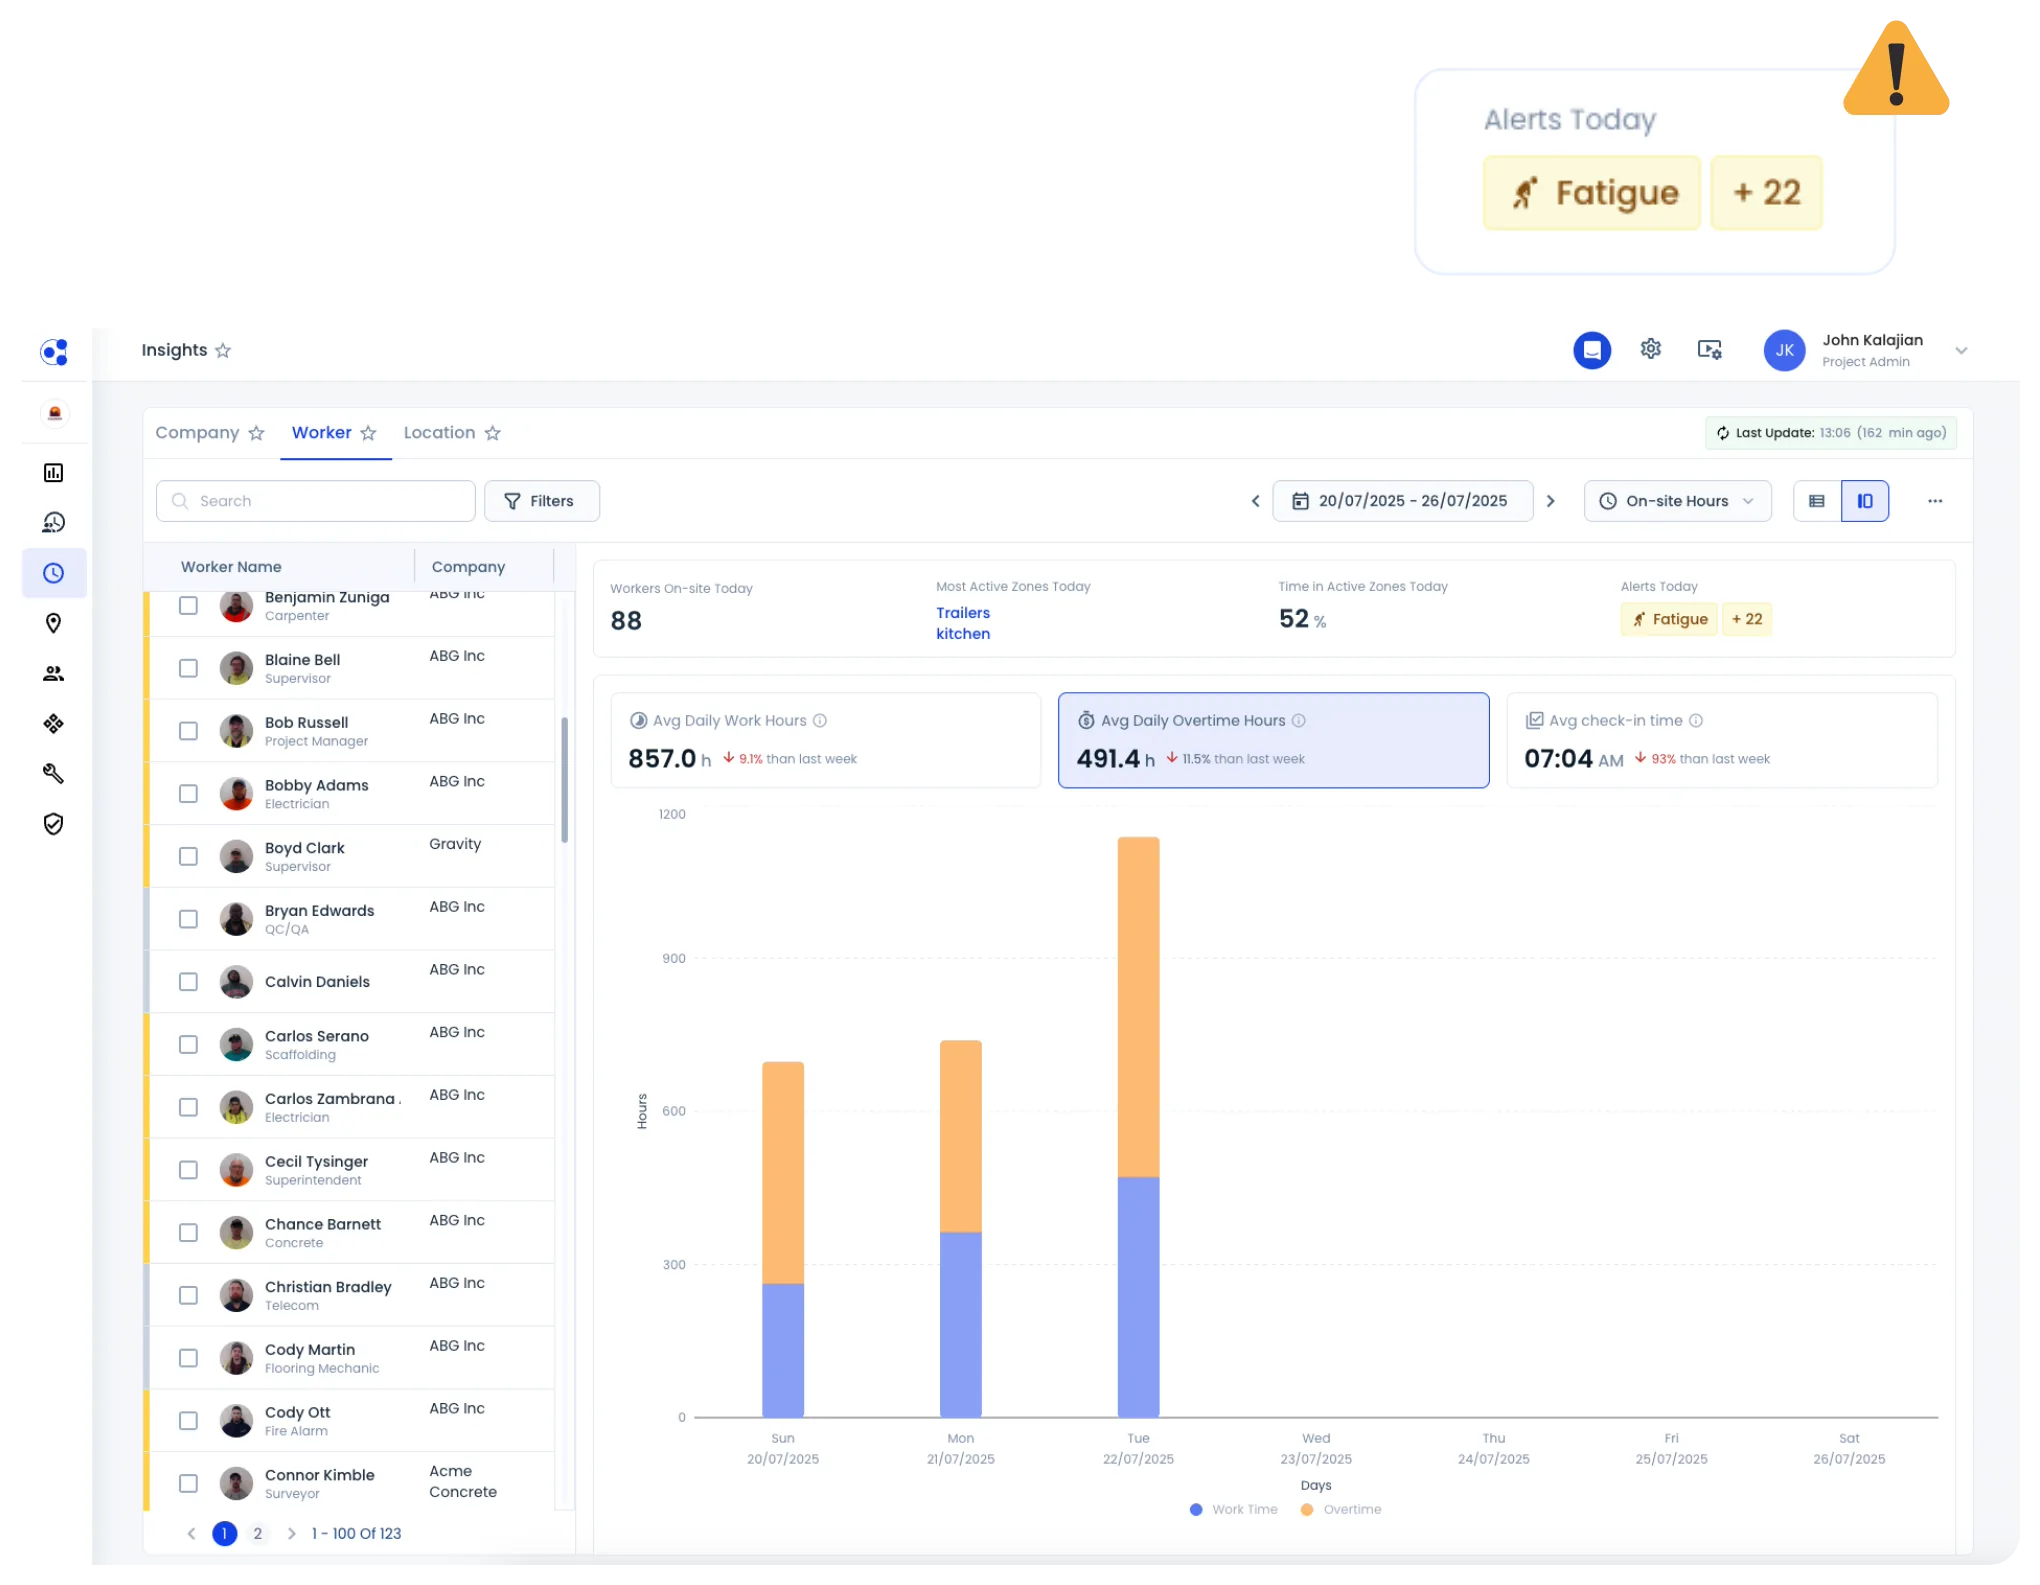Switch to the Location tab
Screen dimensions: 2040x1585
pyautogui.click(x=439, y=433)
